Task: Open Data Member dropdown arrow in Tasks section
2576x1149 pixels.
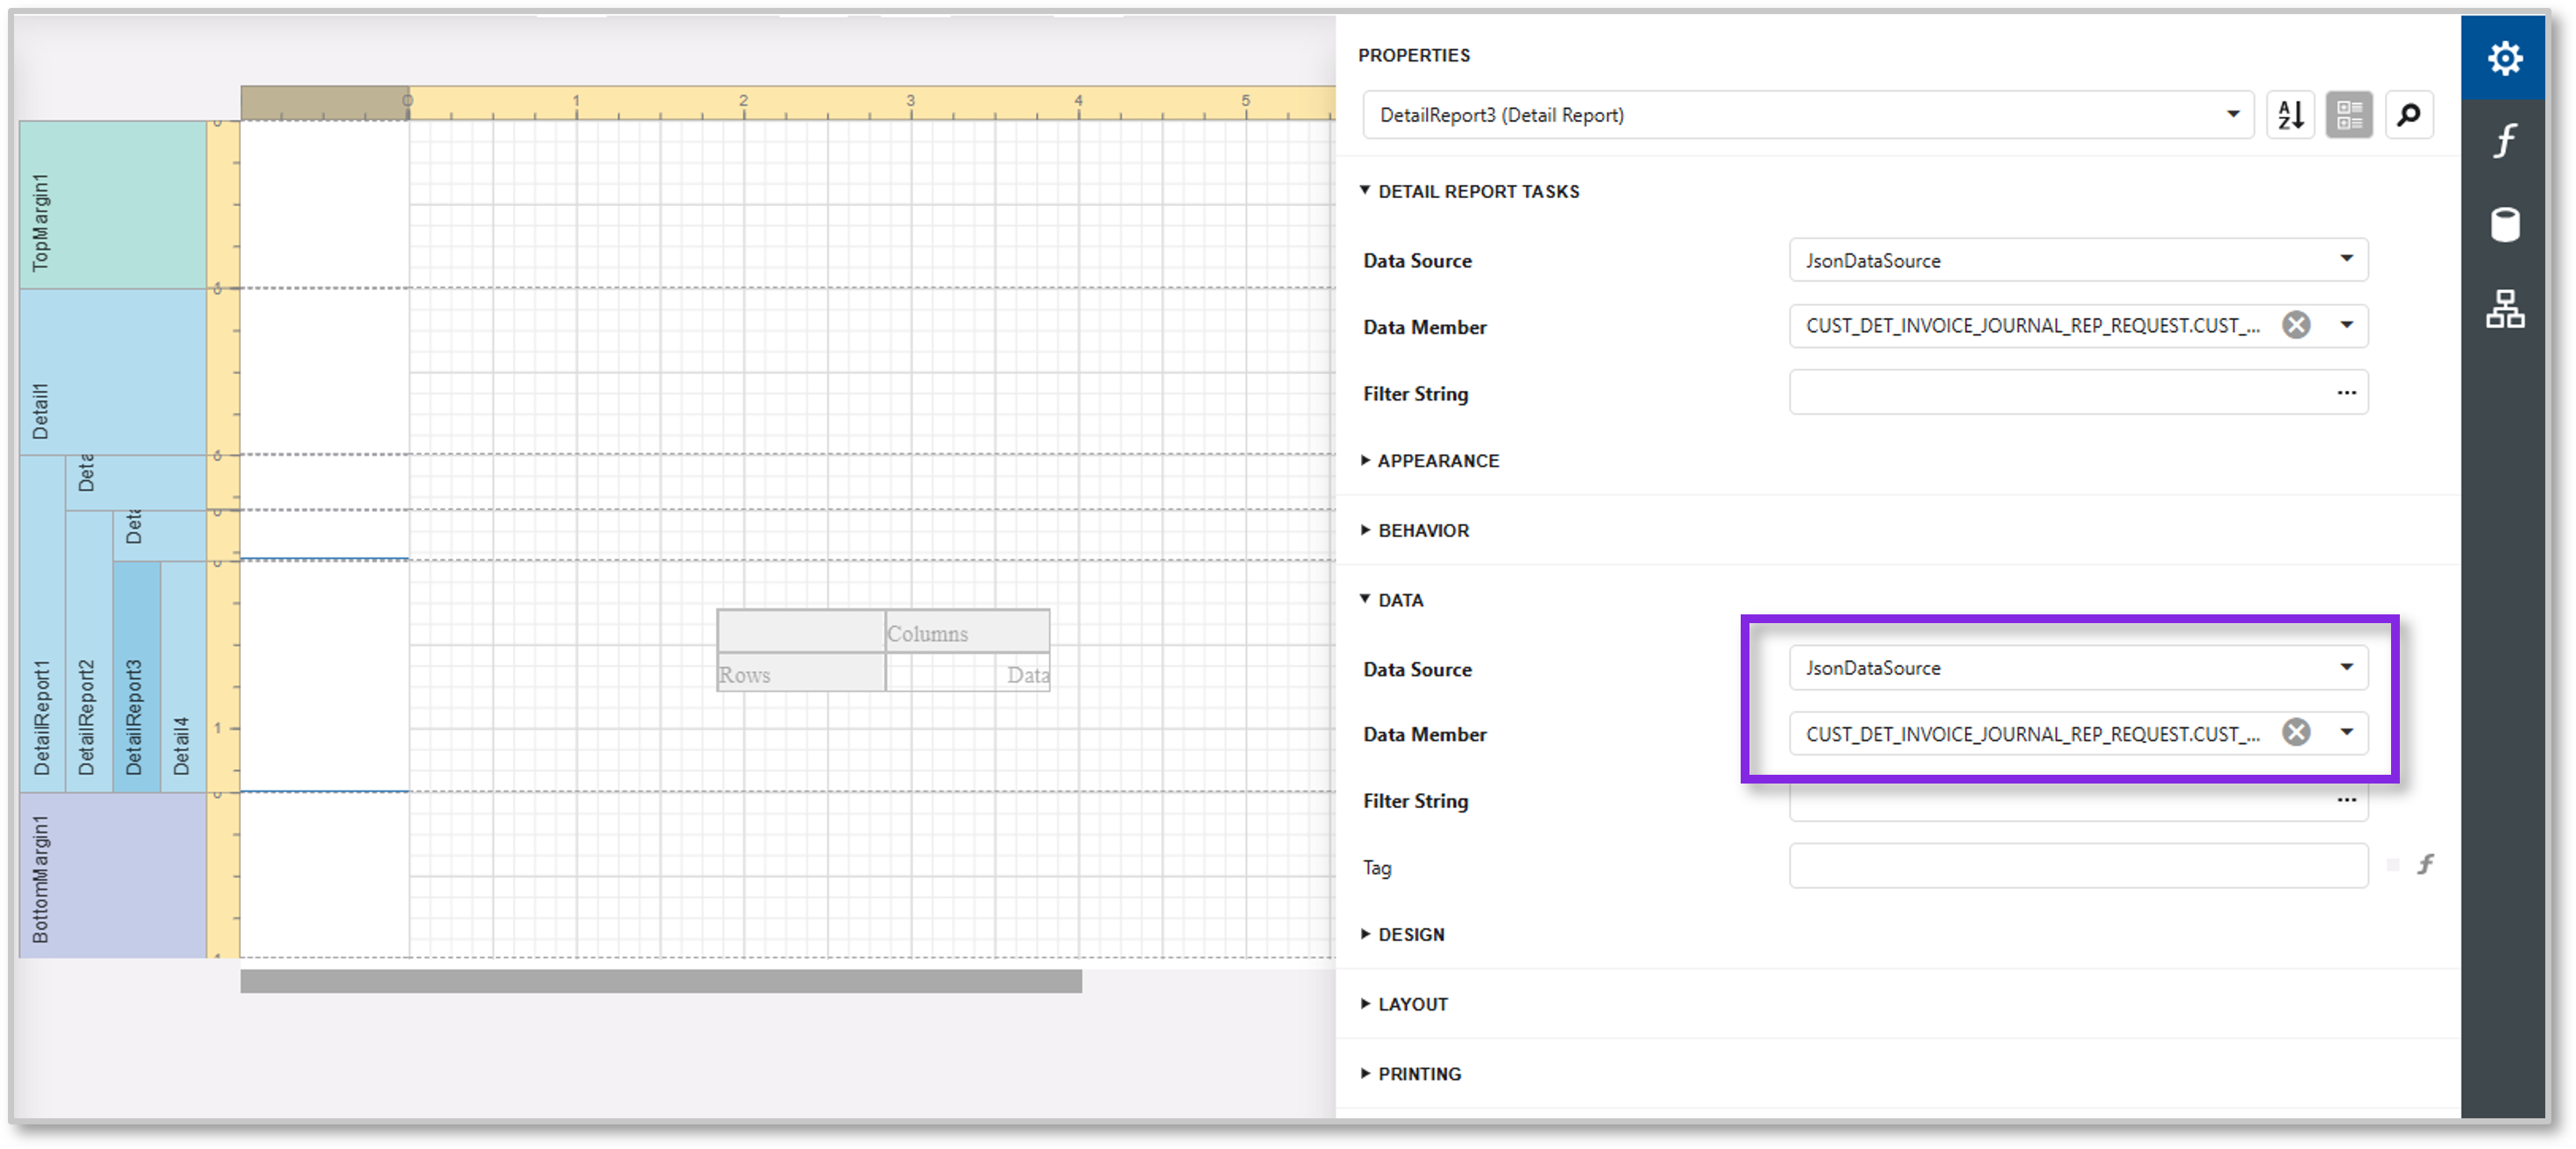Action: (x=2346, y=325)
